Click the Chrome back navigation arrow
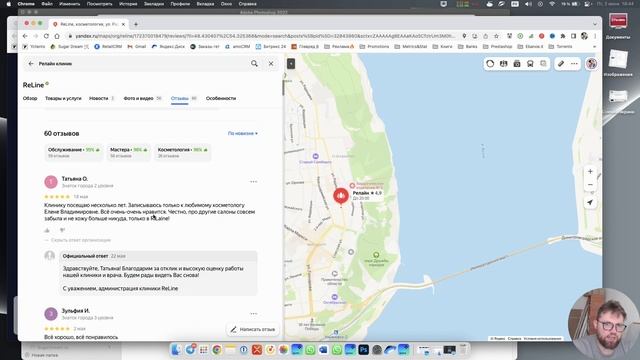 tap(25, 36)
